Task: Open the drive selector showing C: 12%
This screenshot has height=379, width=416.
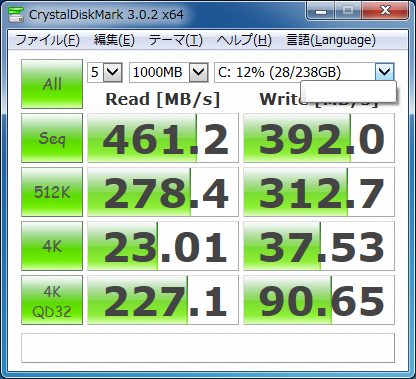Action: (384, 71)
